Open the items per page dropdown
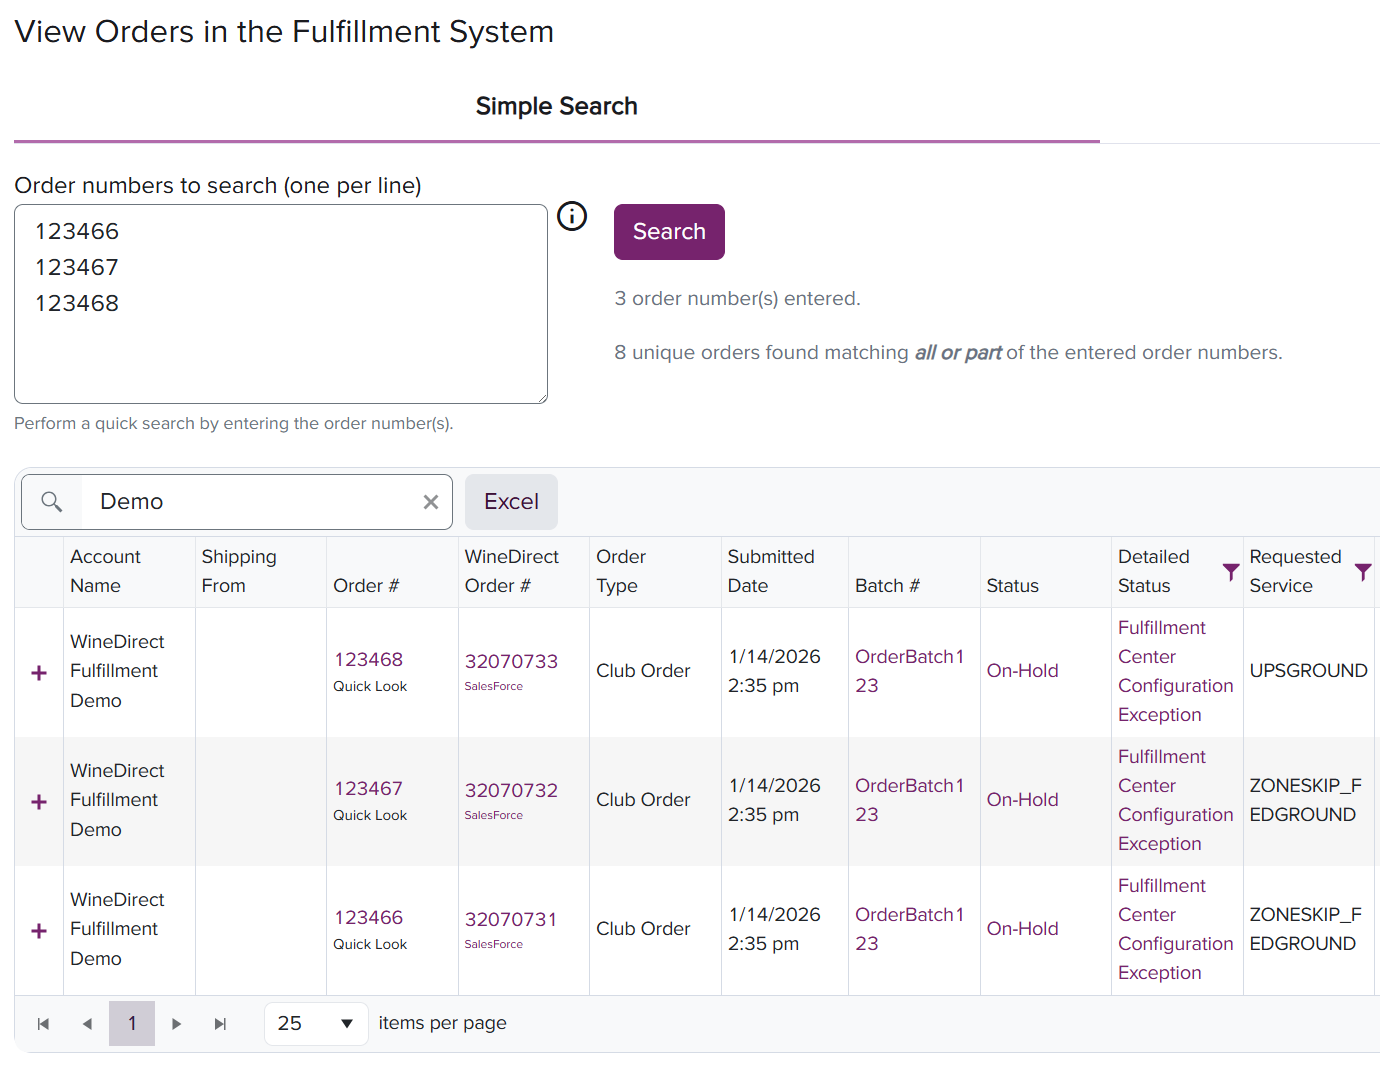 tap(316, 1023)
